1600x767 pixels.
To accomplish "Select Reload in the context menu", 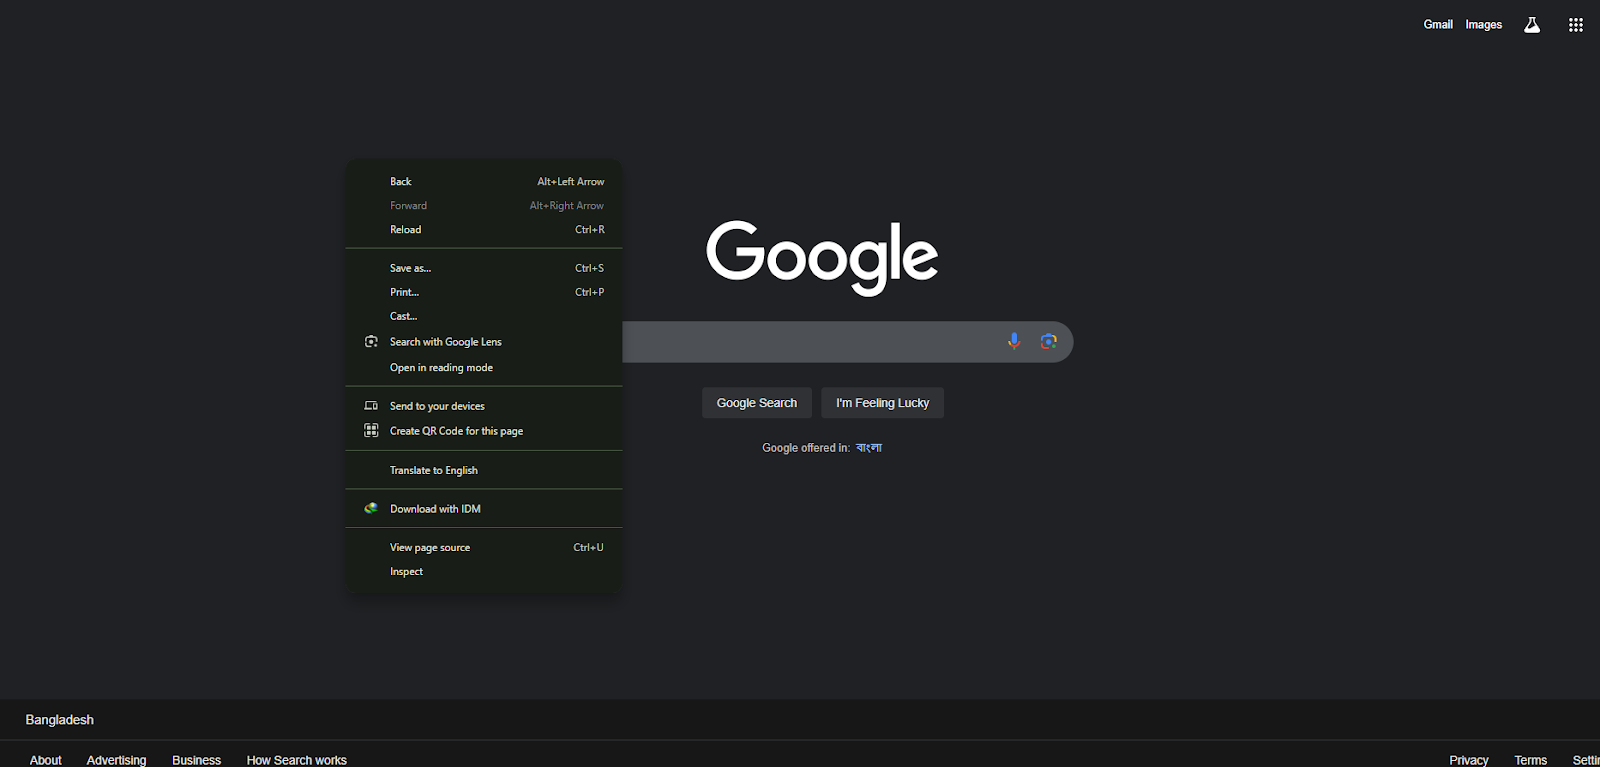I will 484,230.
